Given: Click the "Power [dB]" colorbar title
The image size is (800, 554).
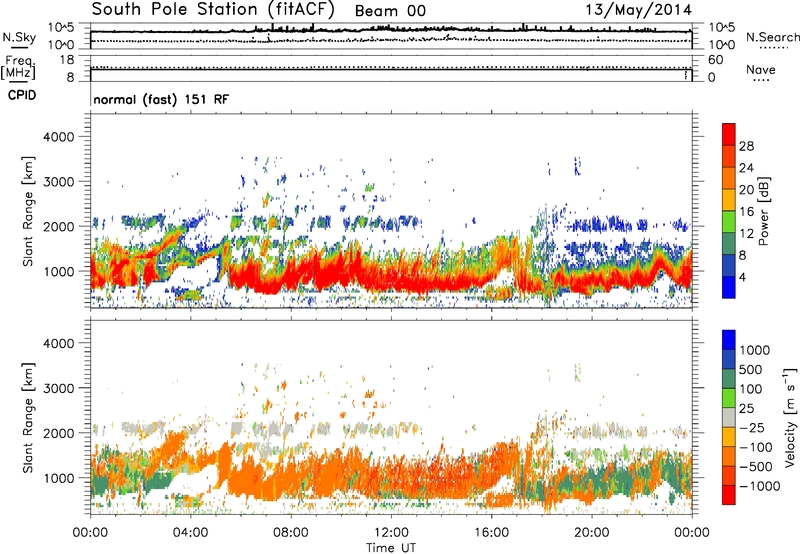Looking at the screenshot, I should (x=764, y=211).
